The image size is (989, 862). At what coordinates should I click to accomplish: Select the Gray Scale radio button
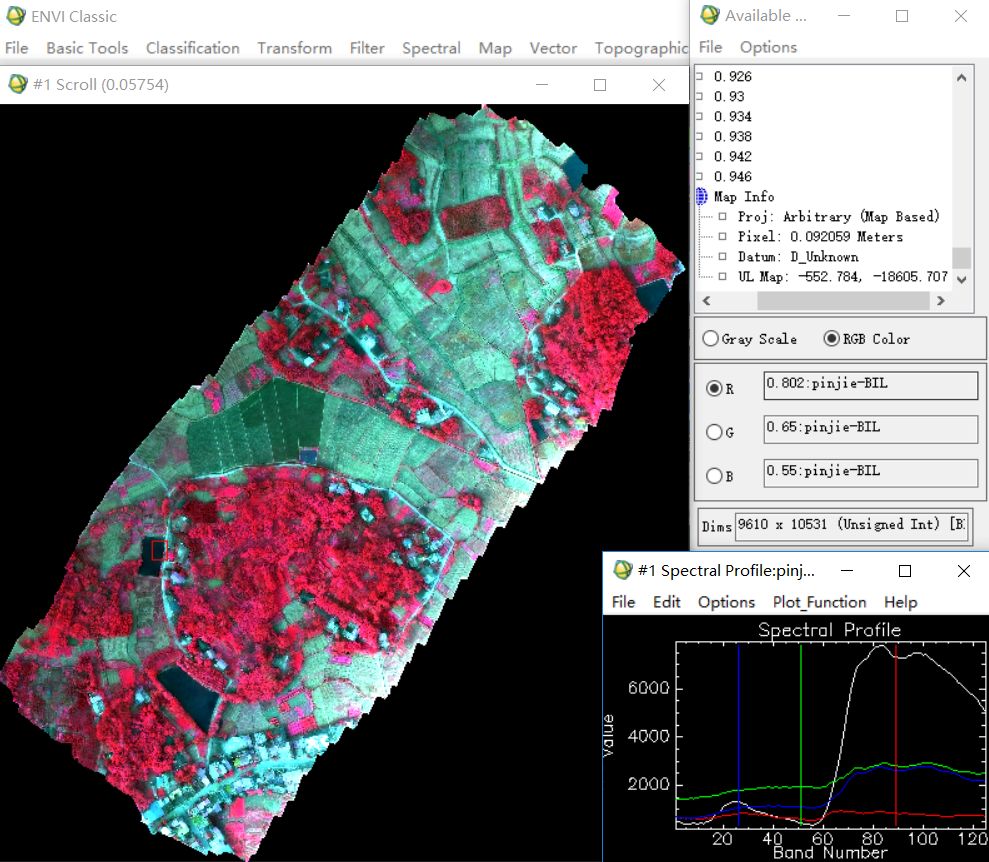710,339
